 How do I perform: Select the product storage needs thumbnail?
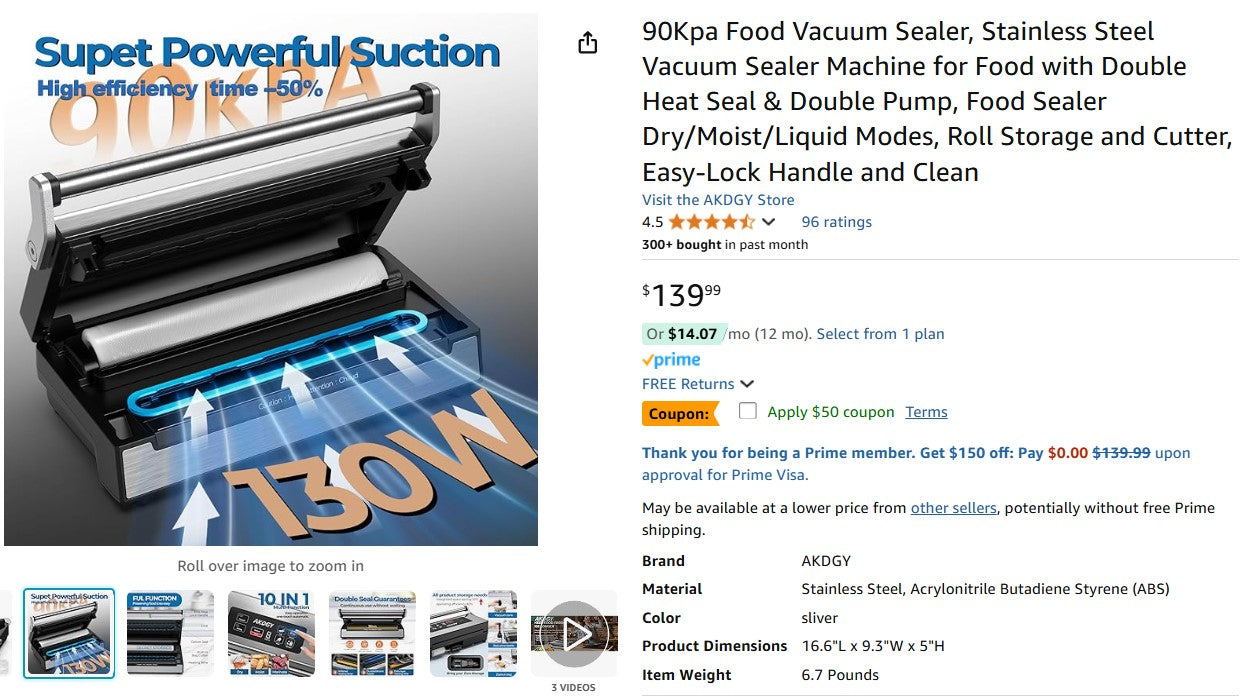point(473,633)
